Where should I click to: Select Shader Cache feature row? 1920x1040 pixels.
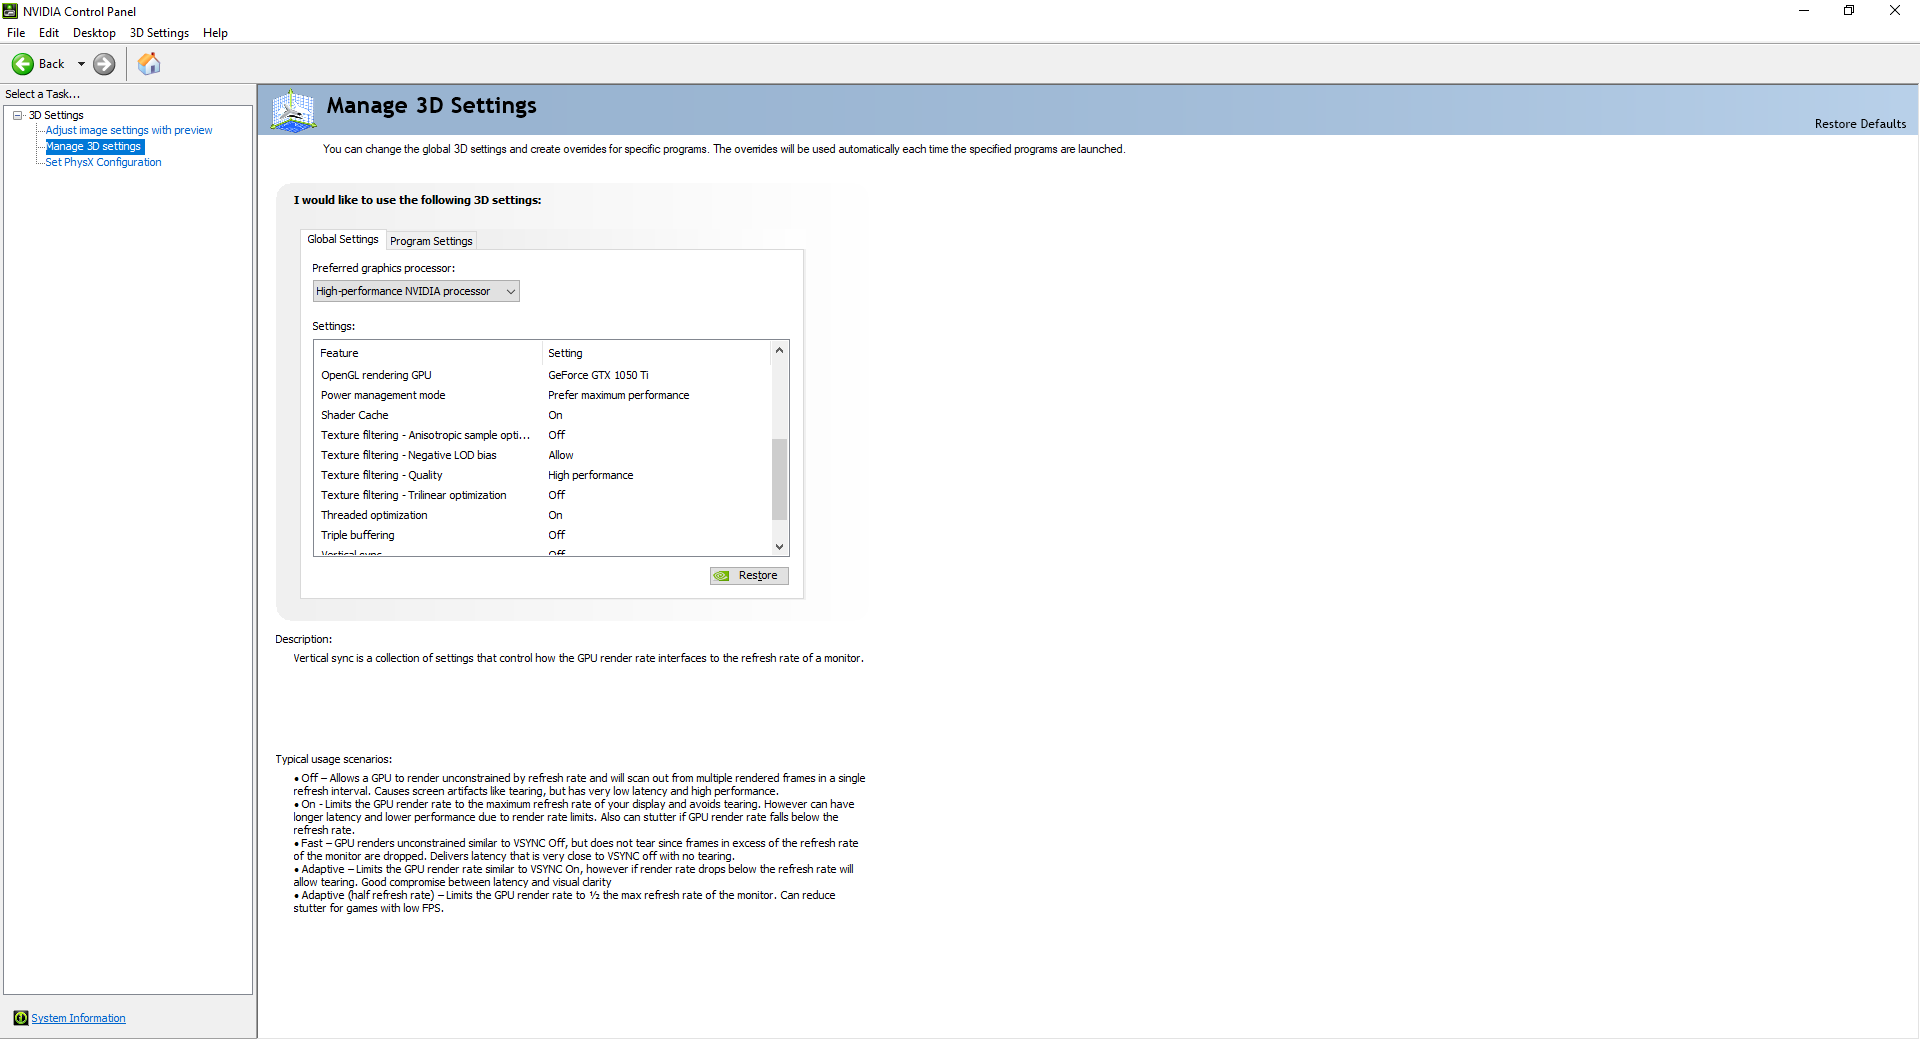coord(542,415)
